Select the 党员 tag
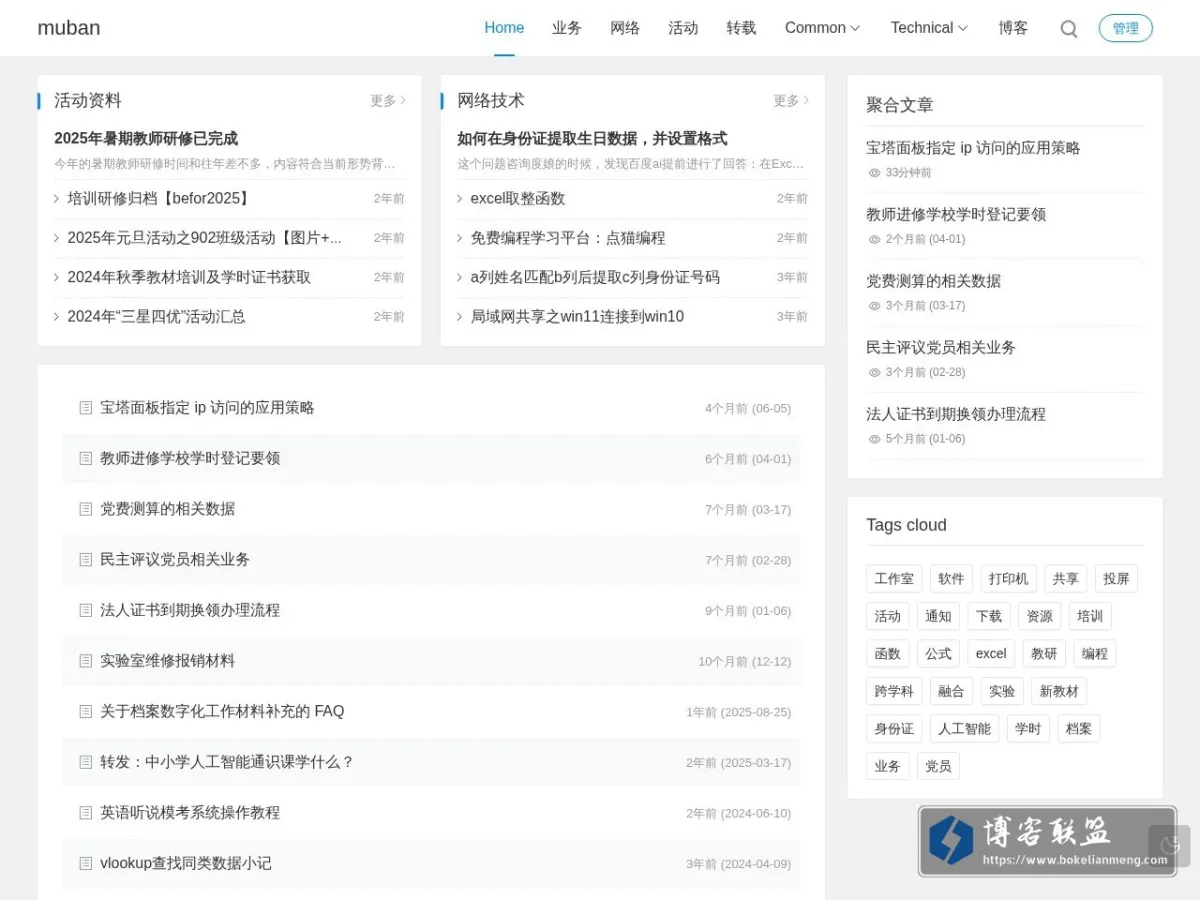This screenshot has width=1200, height=900. (x=938, y=766)
